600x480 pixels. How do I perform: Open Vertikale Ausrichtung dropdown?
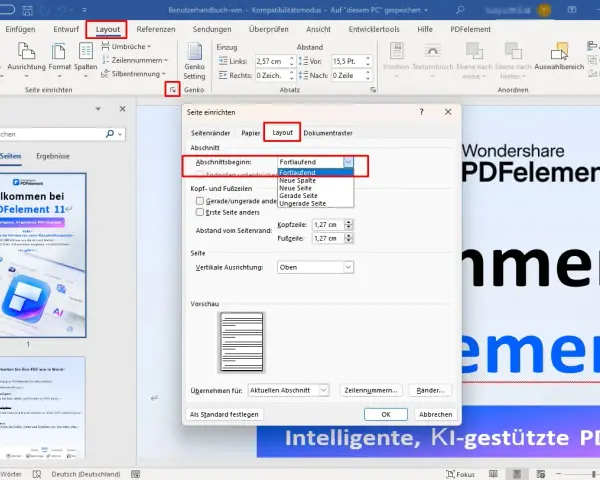click(315, 267)
